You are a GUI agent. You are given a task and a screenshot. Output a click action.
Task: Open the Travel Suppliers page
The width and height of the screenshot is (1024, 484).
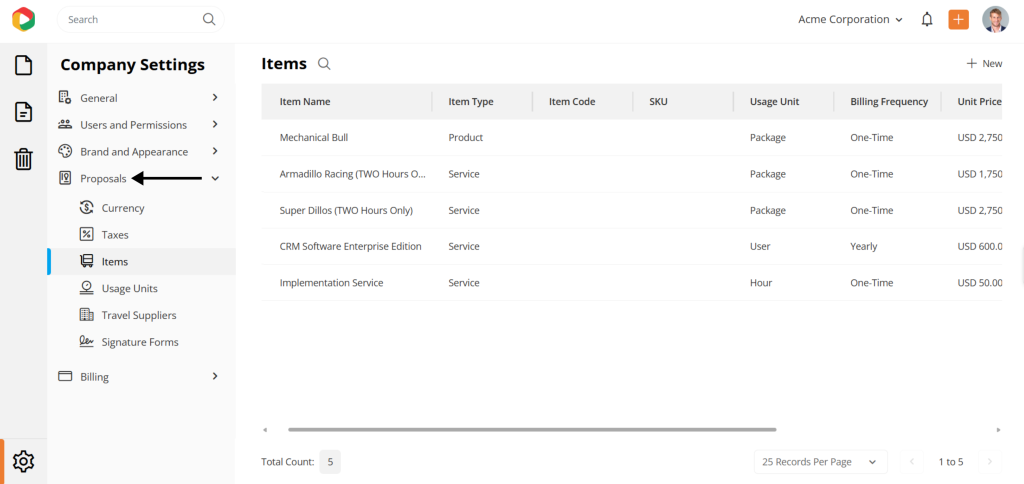click(x=139, y=315)
